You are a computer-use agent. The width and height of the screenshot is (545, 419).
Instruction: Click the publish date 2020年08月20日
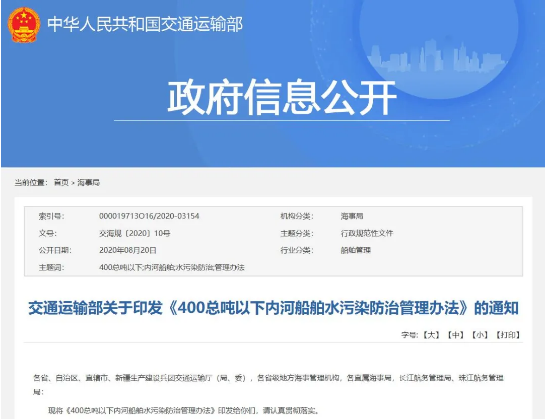pyautogui.click(x=128, y=250)
